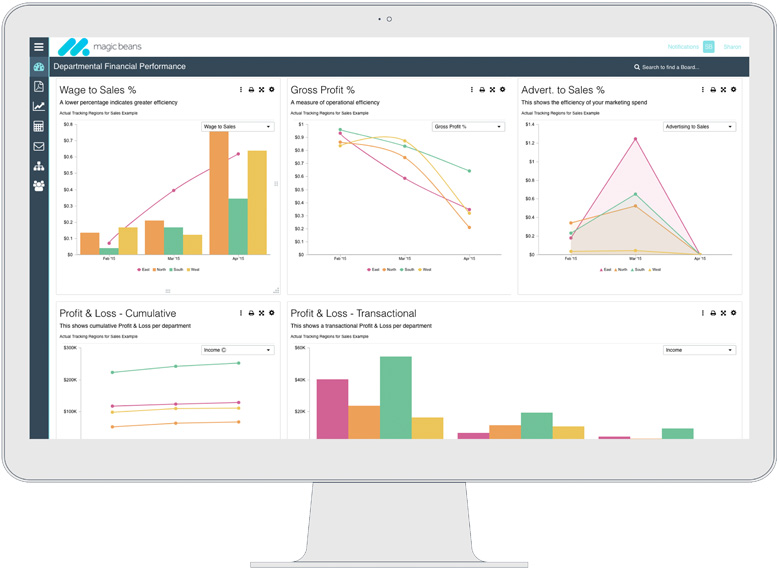Open settings gear on Advert. to Sales %
The image size is (779, 572).
tap(733, 90)
